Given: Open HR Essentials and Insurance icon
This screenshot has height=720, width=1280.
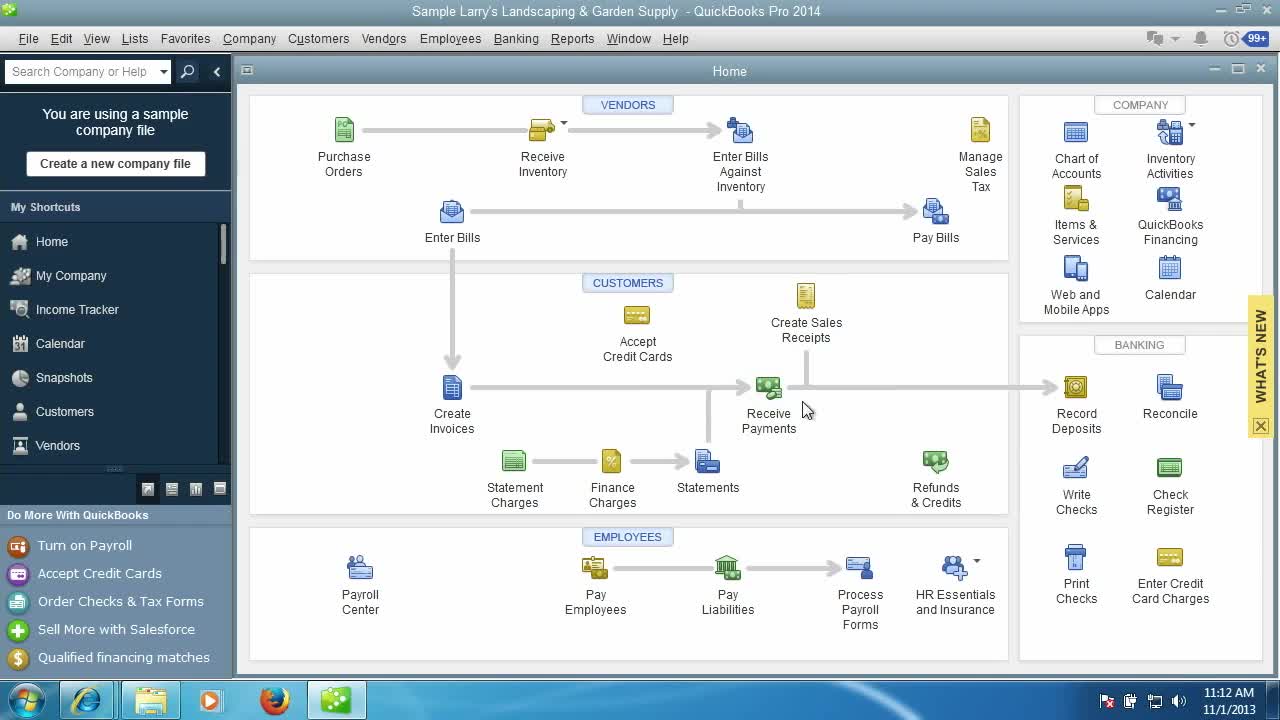Looking at the screenshot, I should [955, 568].
